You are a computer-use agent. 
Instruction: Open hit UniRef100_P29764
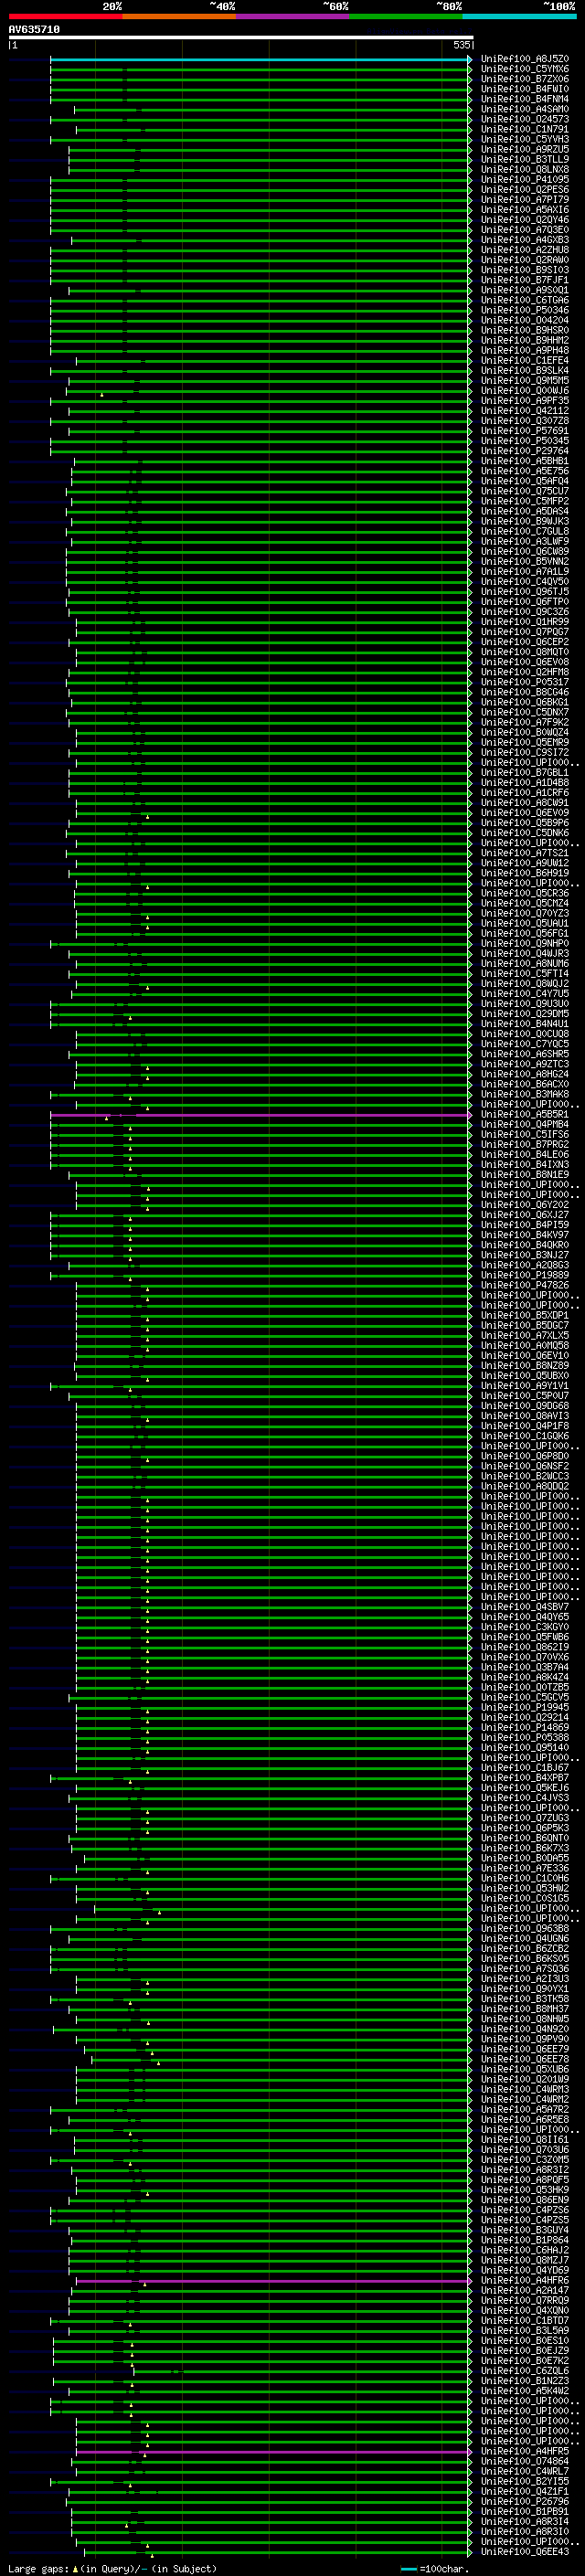[x=525, y=451]
